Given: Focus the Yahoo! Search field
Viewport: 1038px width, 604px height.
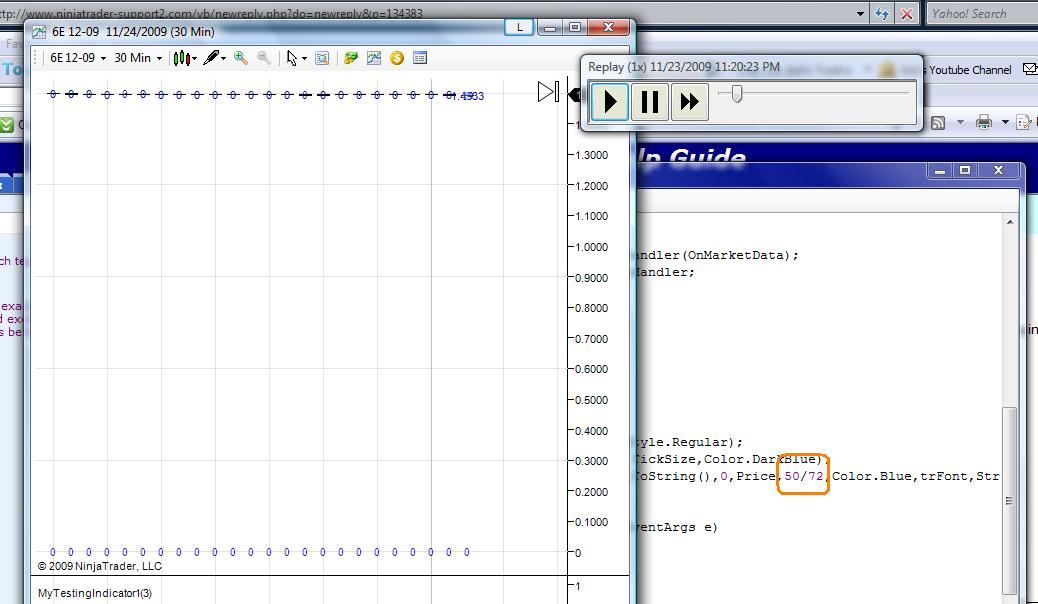Looking at the screenshot, I should 982,13.
